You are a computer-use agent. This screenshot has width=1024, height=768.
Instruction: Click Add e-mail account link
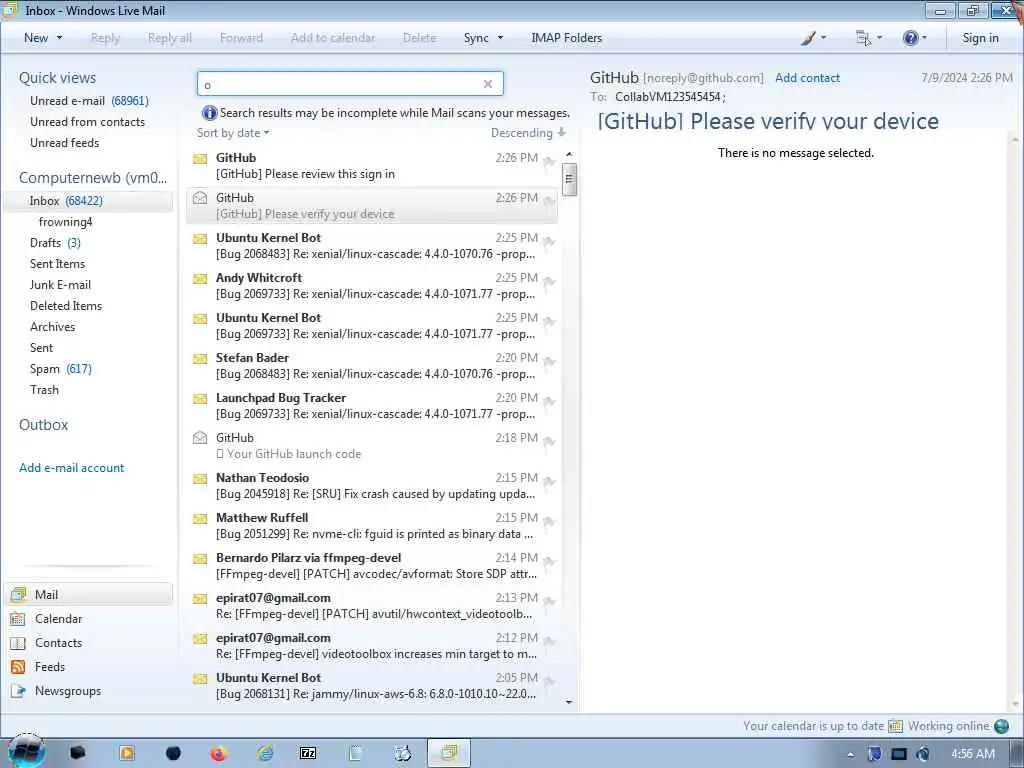coord(71,468)
